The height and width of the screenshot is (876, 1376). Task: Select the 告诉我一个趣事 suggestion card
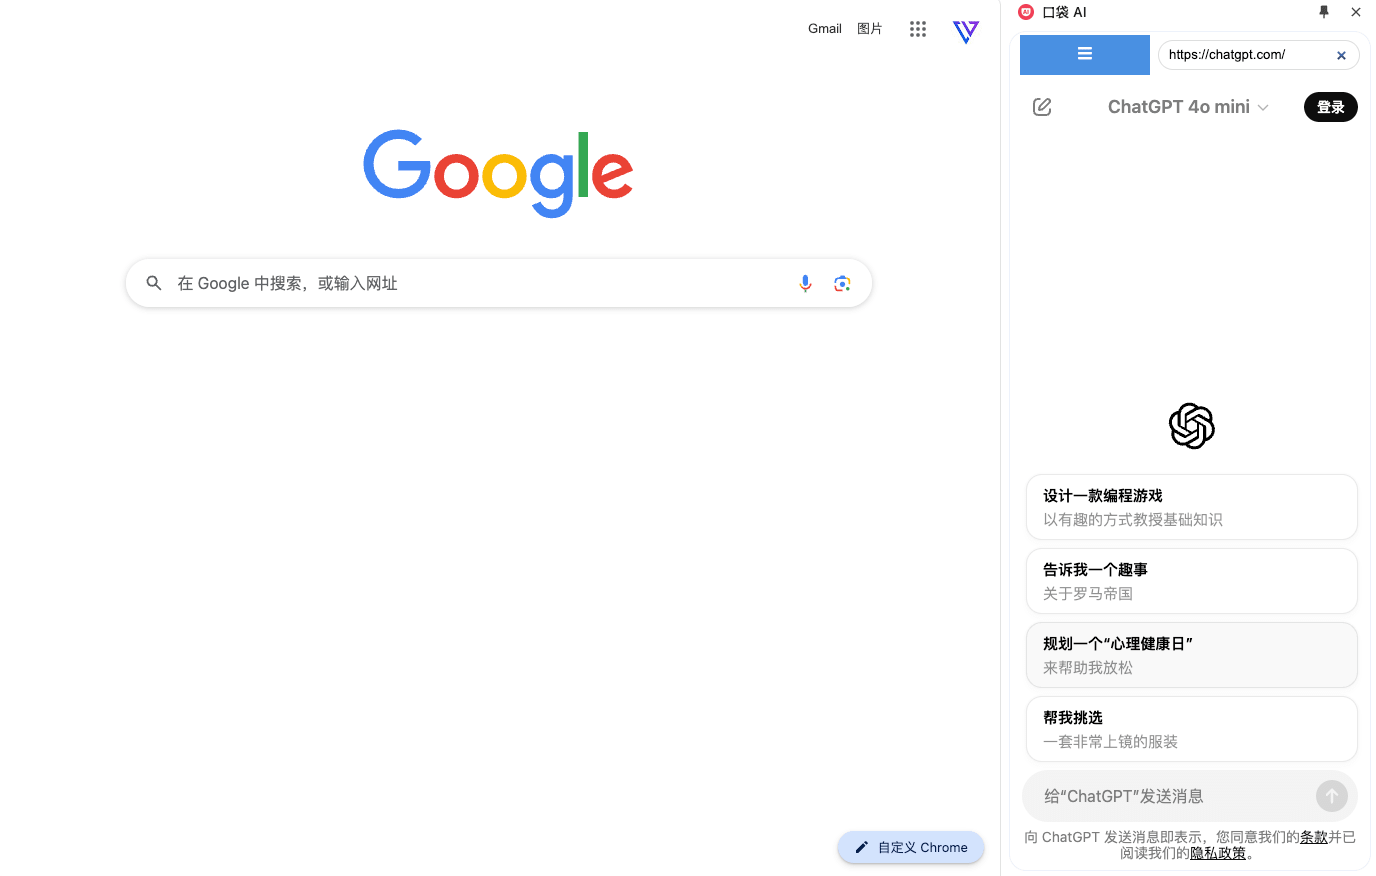pyautogui.click(x=1192, y=581)
